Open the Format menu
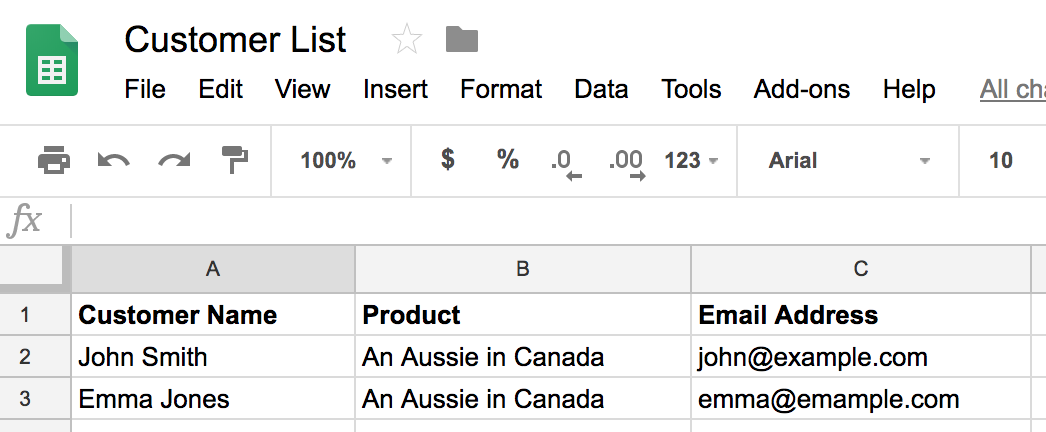Screen dimensions: 1046x432 [501, 89]
